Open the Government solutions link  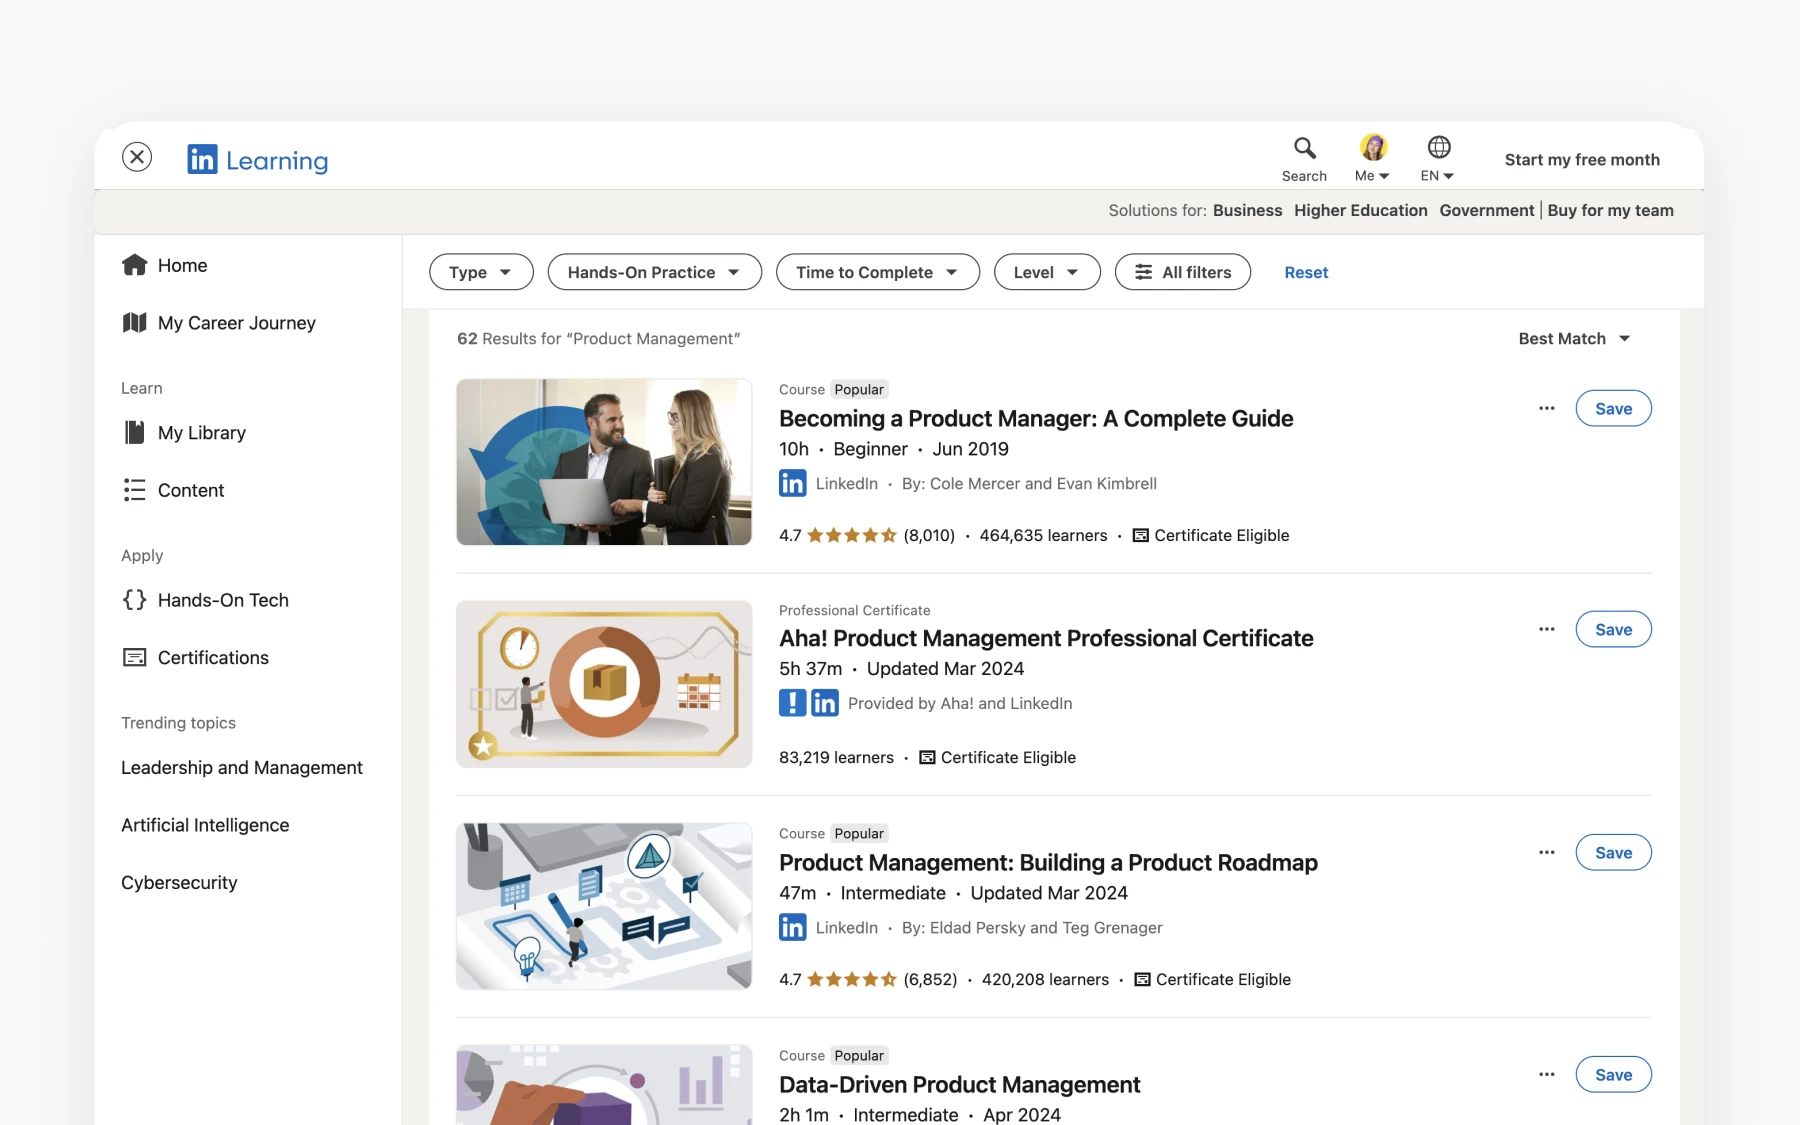pyautogui.click(x=1486, y=210)
